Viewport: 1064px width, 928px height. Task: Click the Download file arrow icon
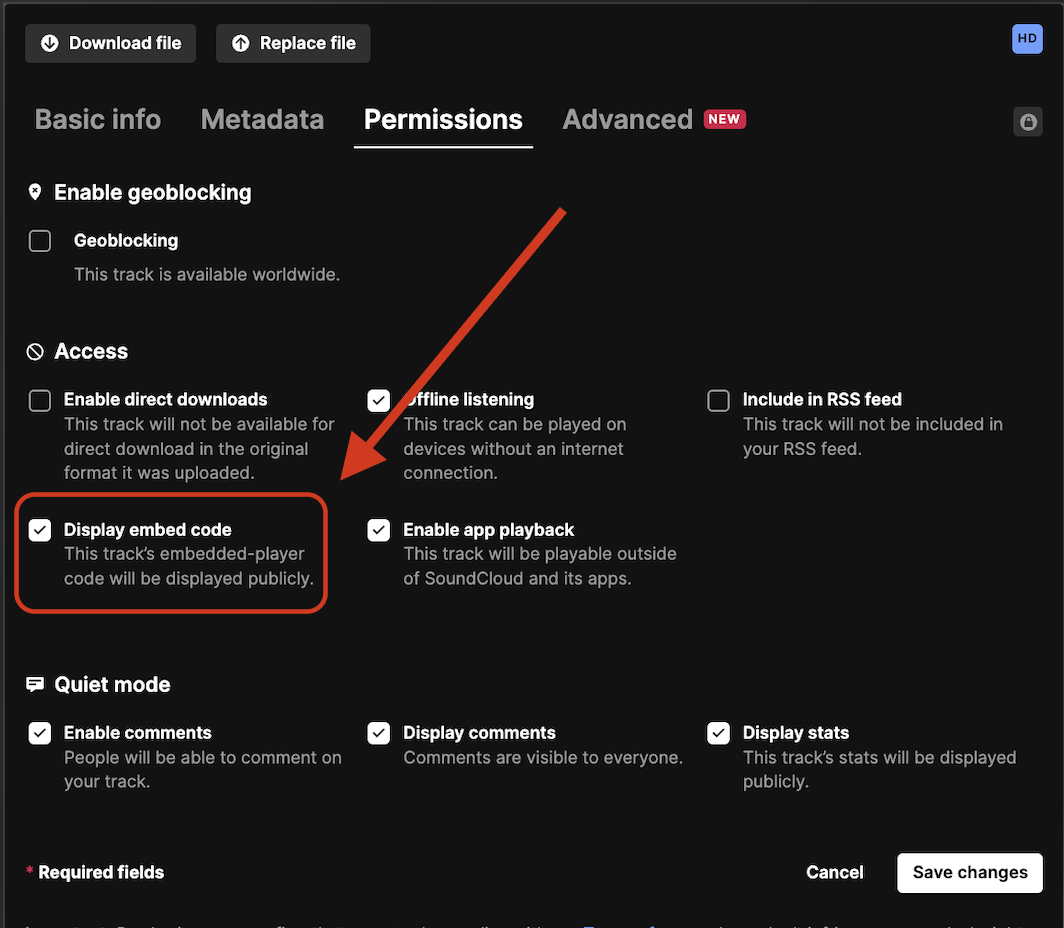click(49, 43)
